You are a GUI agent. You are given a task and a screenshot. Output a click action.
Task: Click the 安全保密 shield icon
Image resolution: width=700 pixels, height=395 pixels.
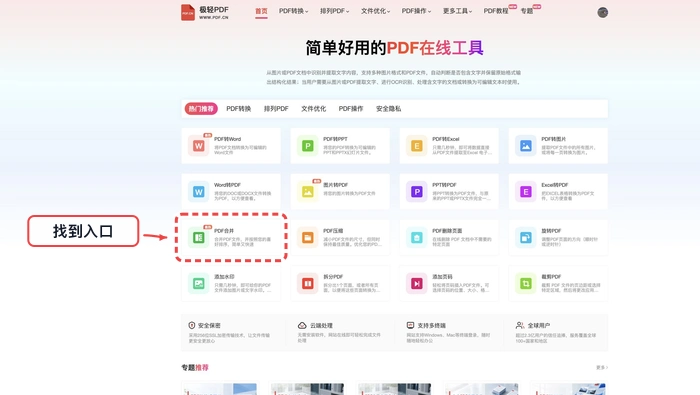tap(192, 325)
